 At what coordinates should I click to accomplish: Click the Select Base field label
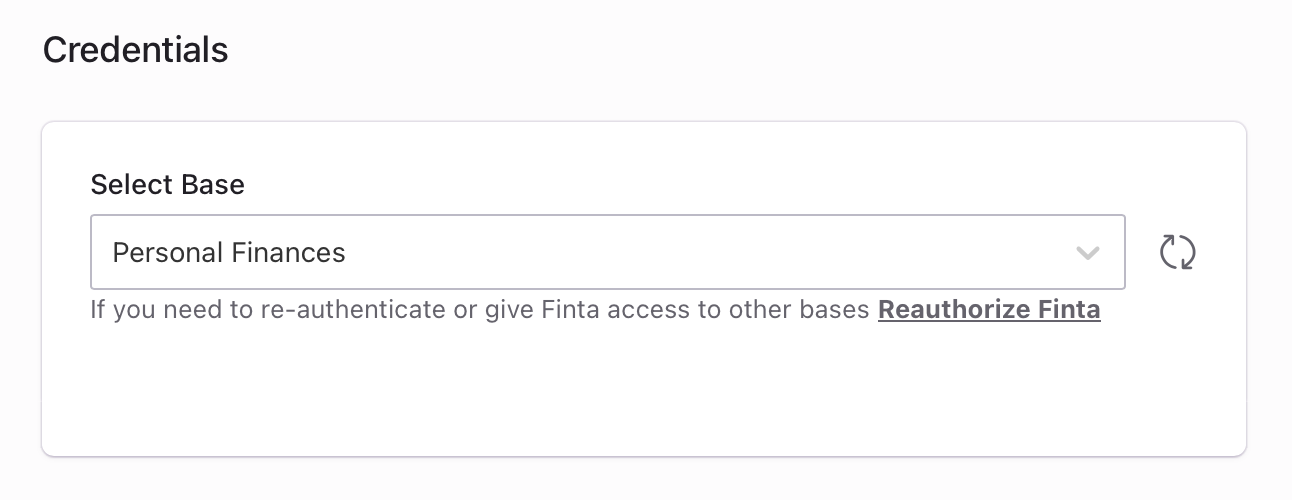click(167, 185)
